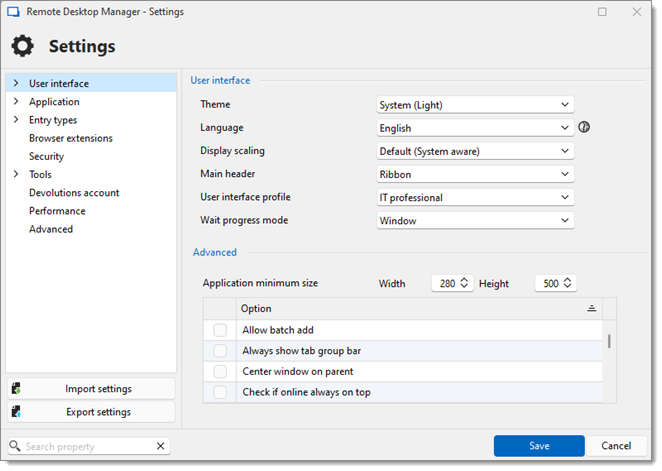Image resolution: width=662 pixels, height=471 pixels.
Task: Click the options list scrollbar thumb
Action: point(609,341)
